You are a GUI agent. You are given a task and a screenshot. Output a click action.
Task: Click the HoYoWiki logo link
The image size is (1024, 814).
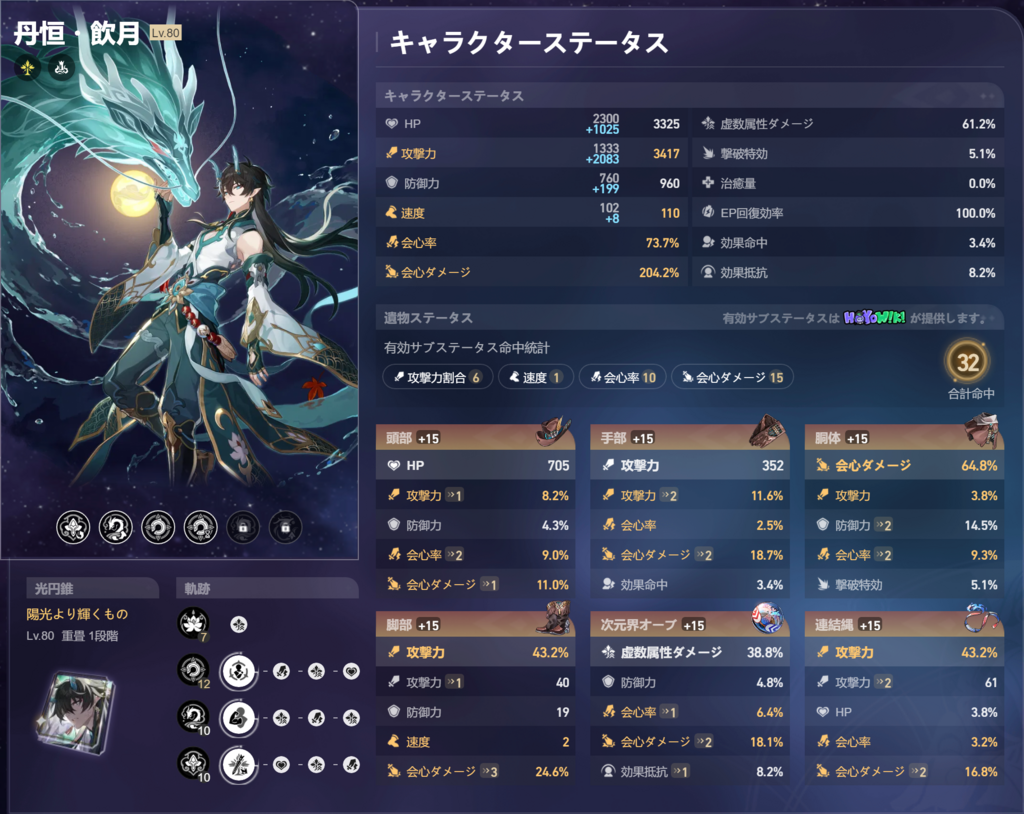(x=874, y=318)
